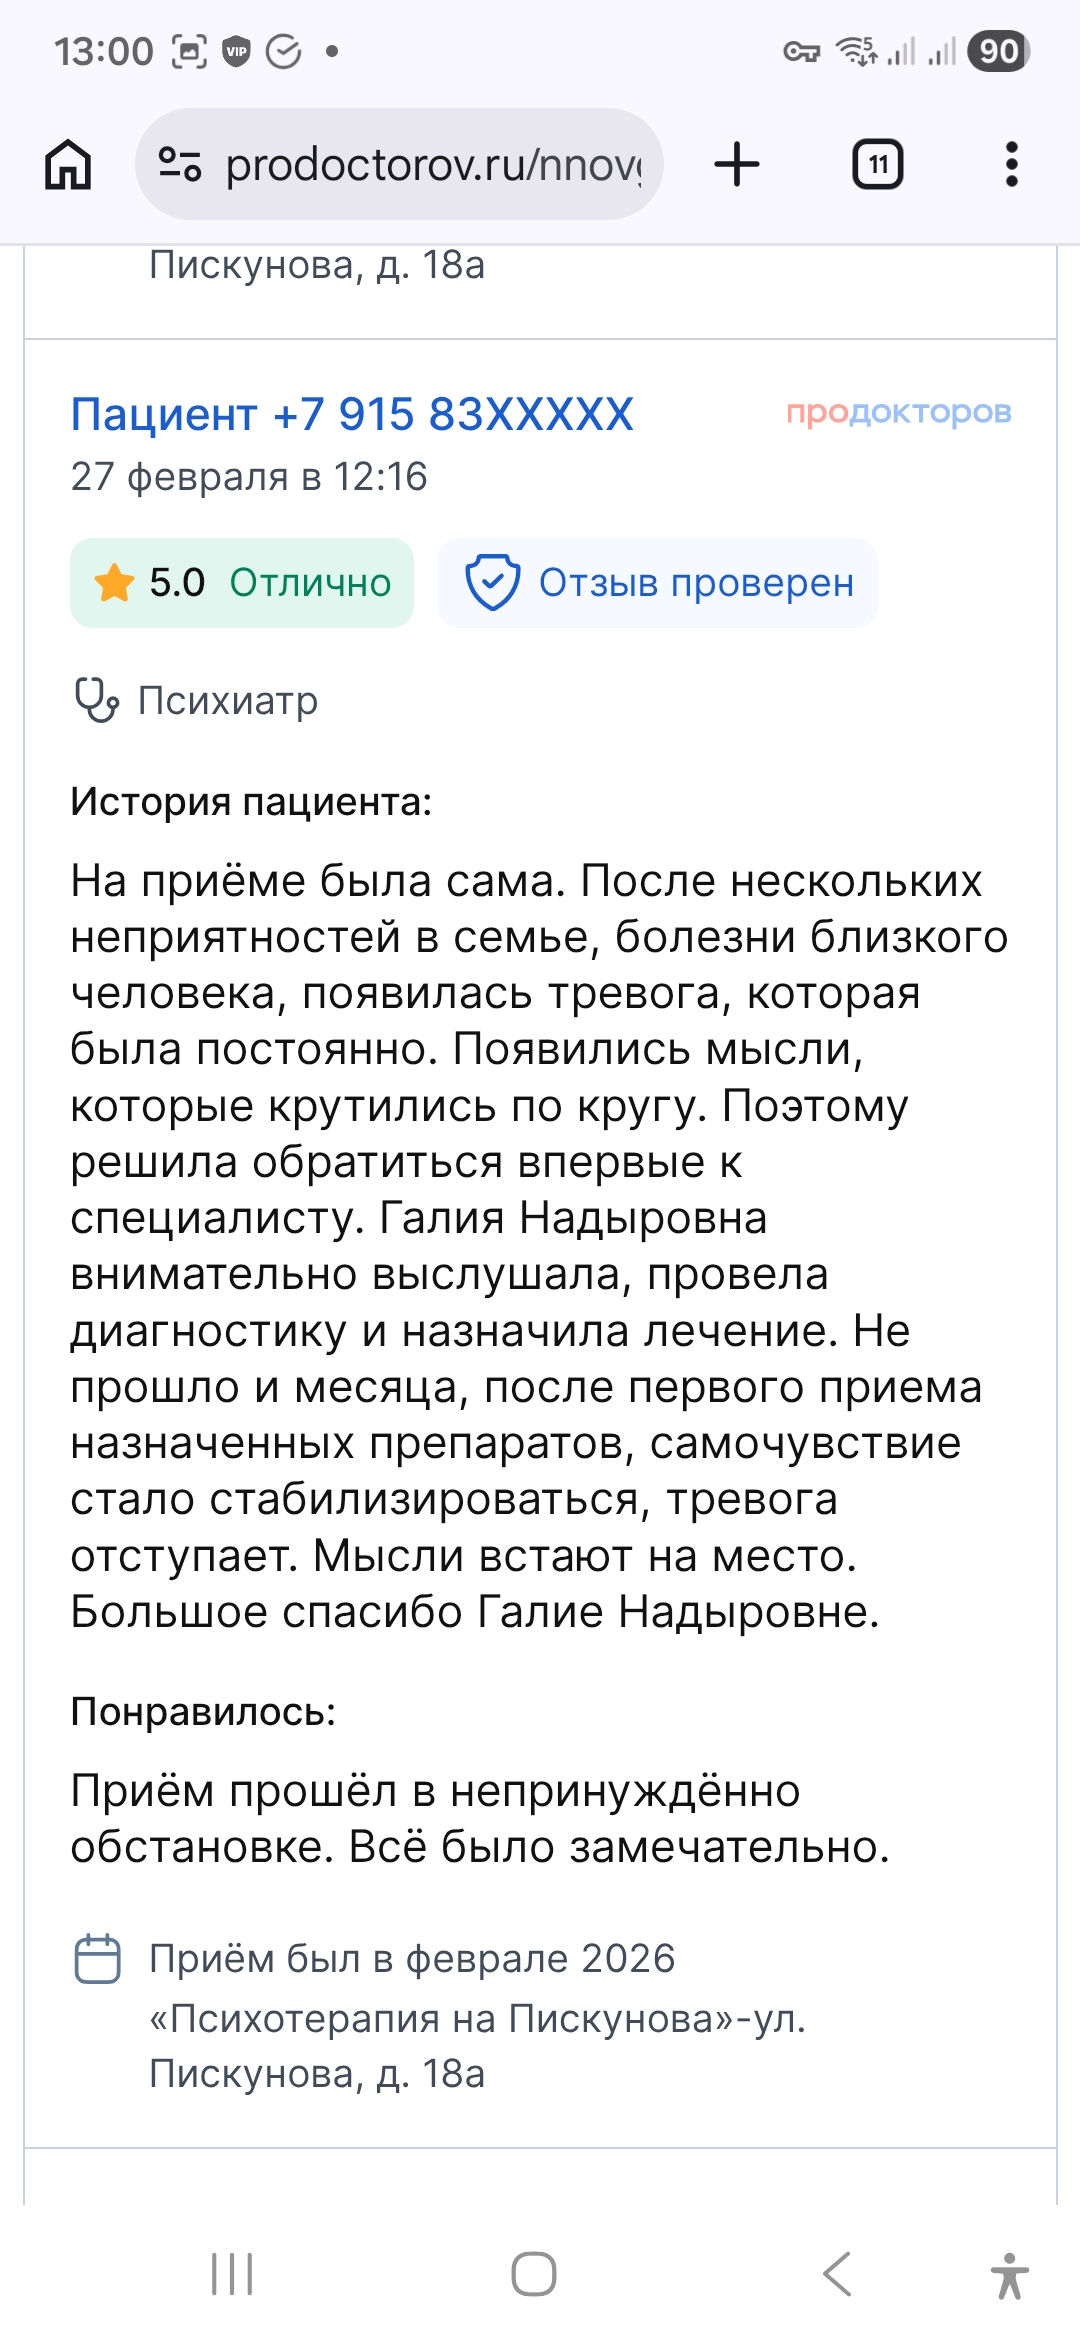
Task: Open the tab switcher showing 11 tabs
Action: 877,164
